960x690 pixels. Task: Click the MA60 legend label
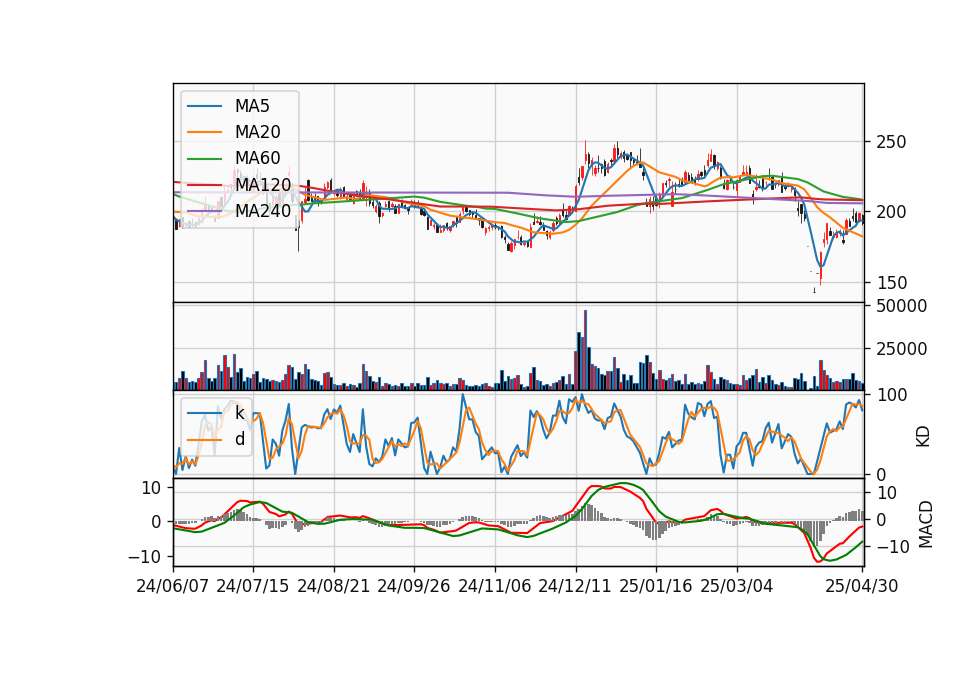tap(257, 158)
